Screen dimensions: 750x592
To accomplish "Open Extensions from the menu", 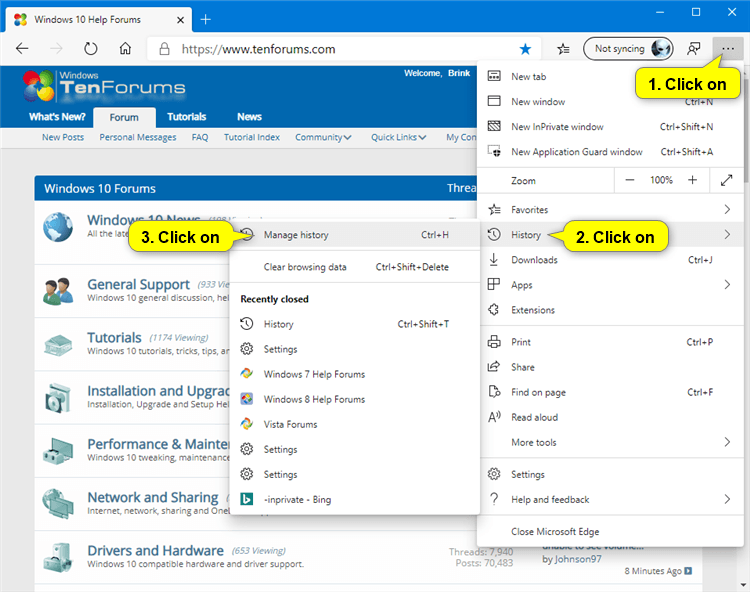I will [x=610, y=310].
